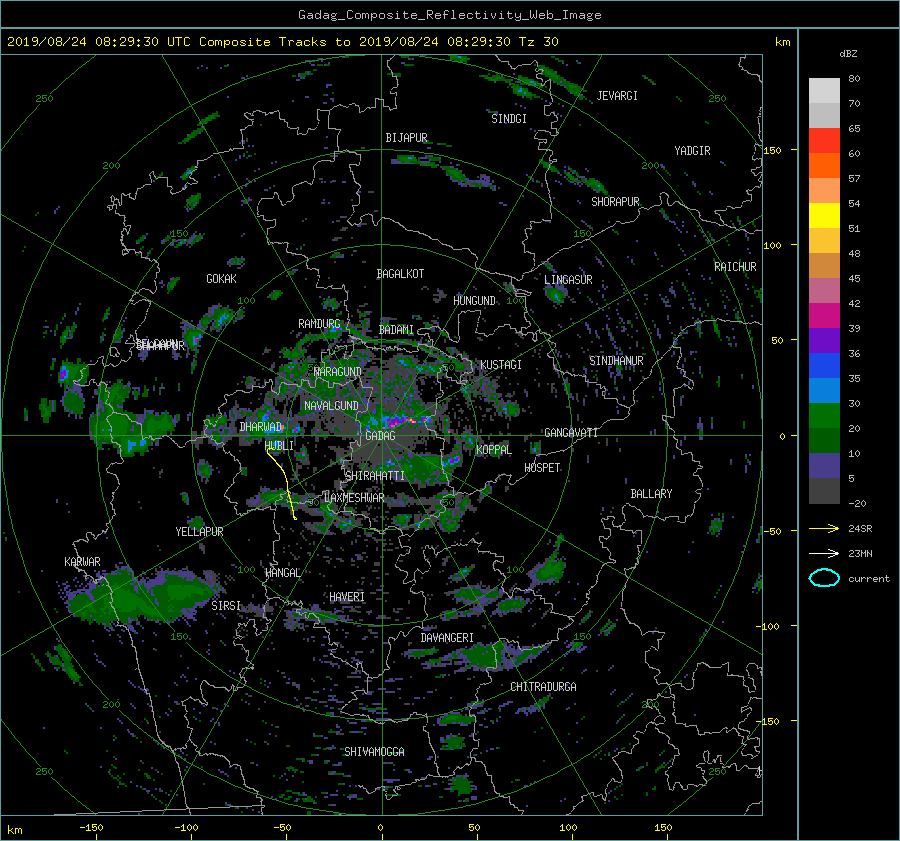This screenshot has width=900, height=841.
Task: Click the SINDHANUR city label
Action: click(616, 361)
